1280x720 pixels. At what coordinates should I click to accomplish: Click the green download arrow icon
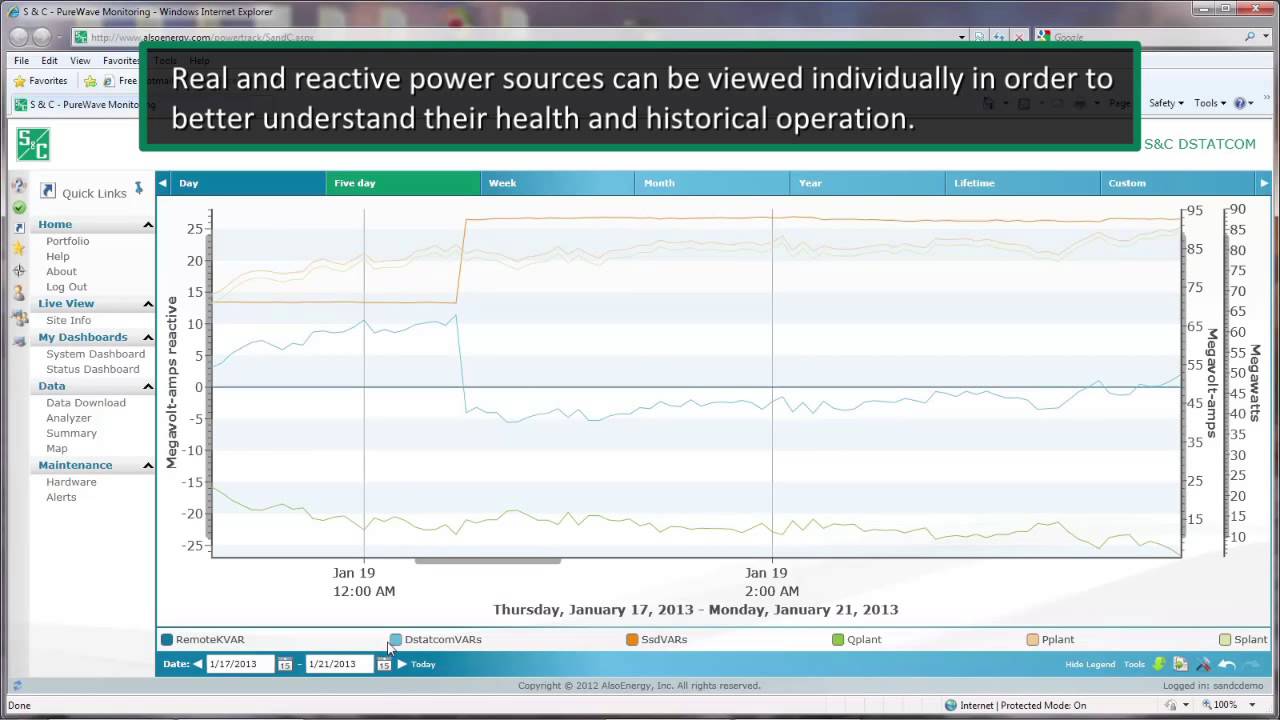1159,664
